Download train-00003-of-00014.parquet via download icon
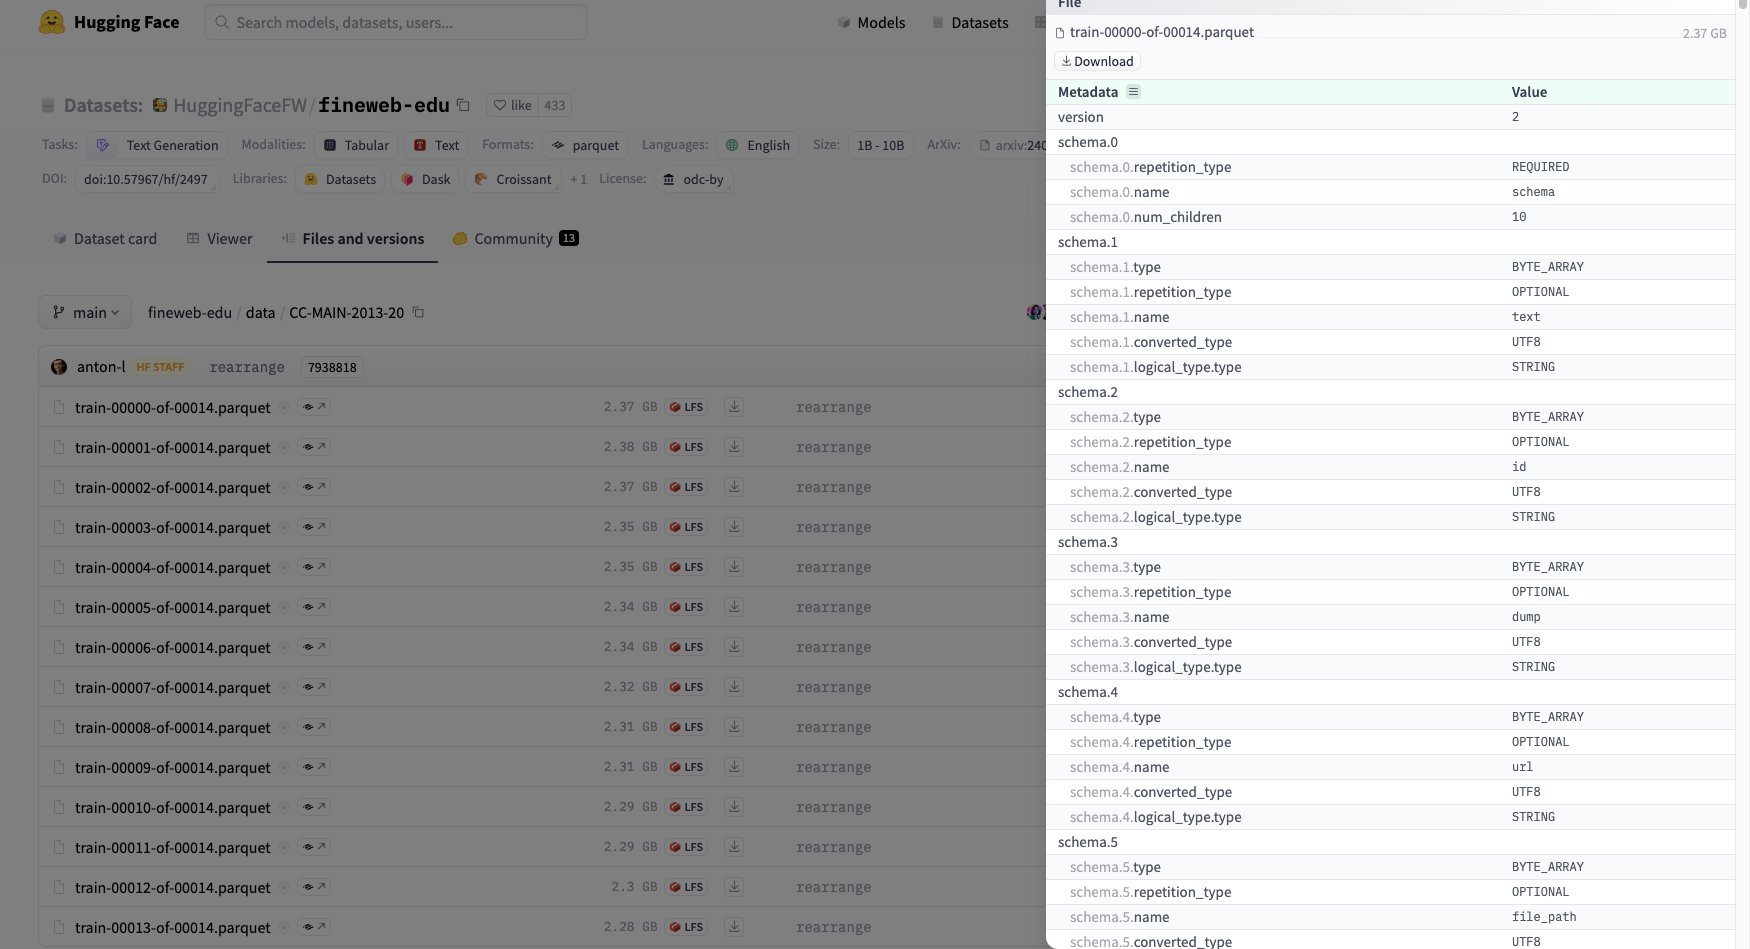 pyautogui.click(x=734, y=527)
